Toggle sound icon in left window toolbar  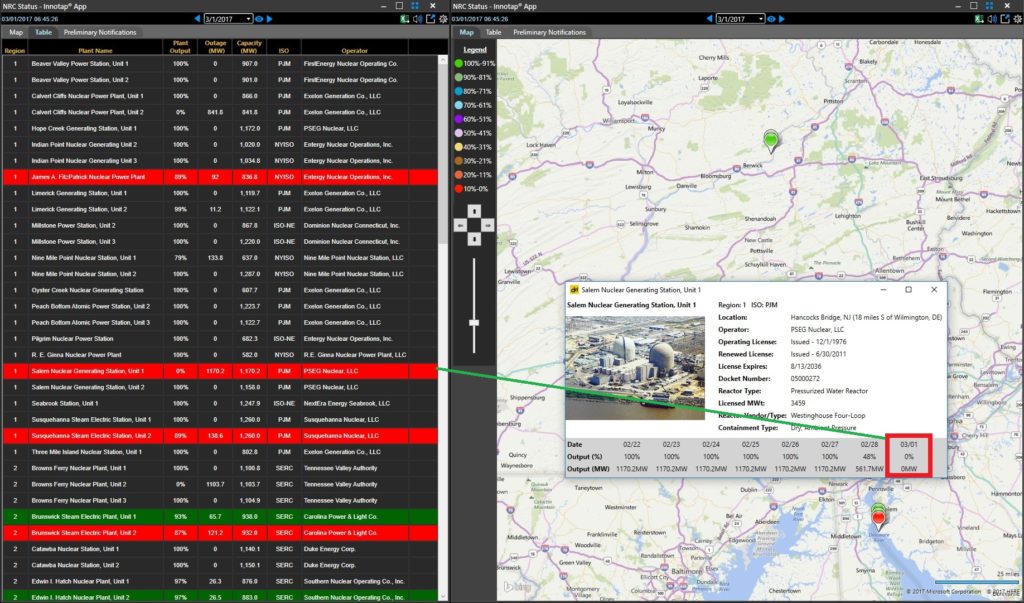pos(418,19)
